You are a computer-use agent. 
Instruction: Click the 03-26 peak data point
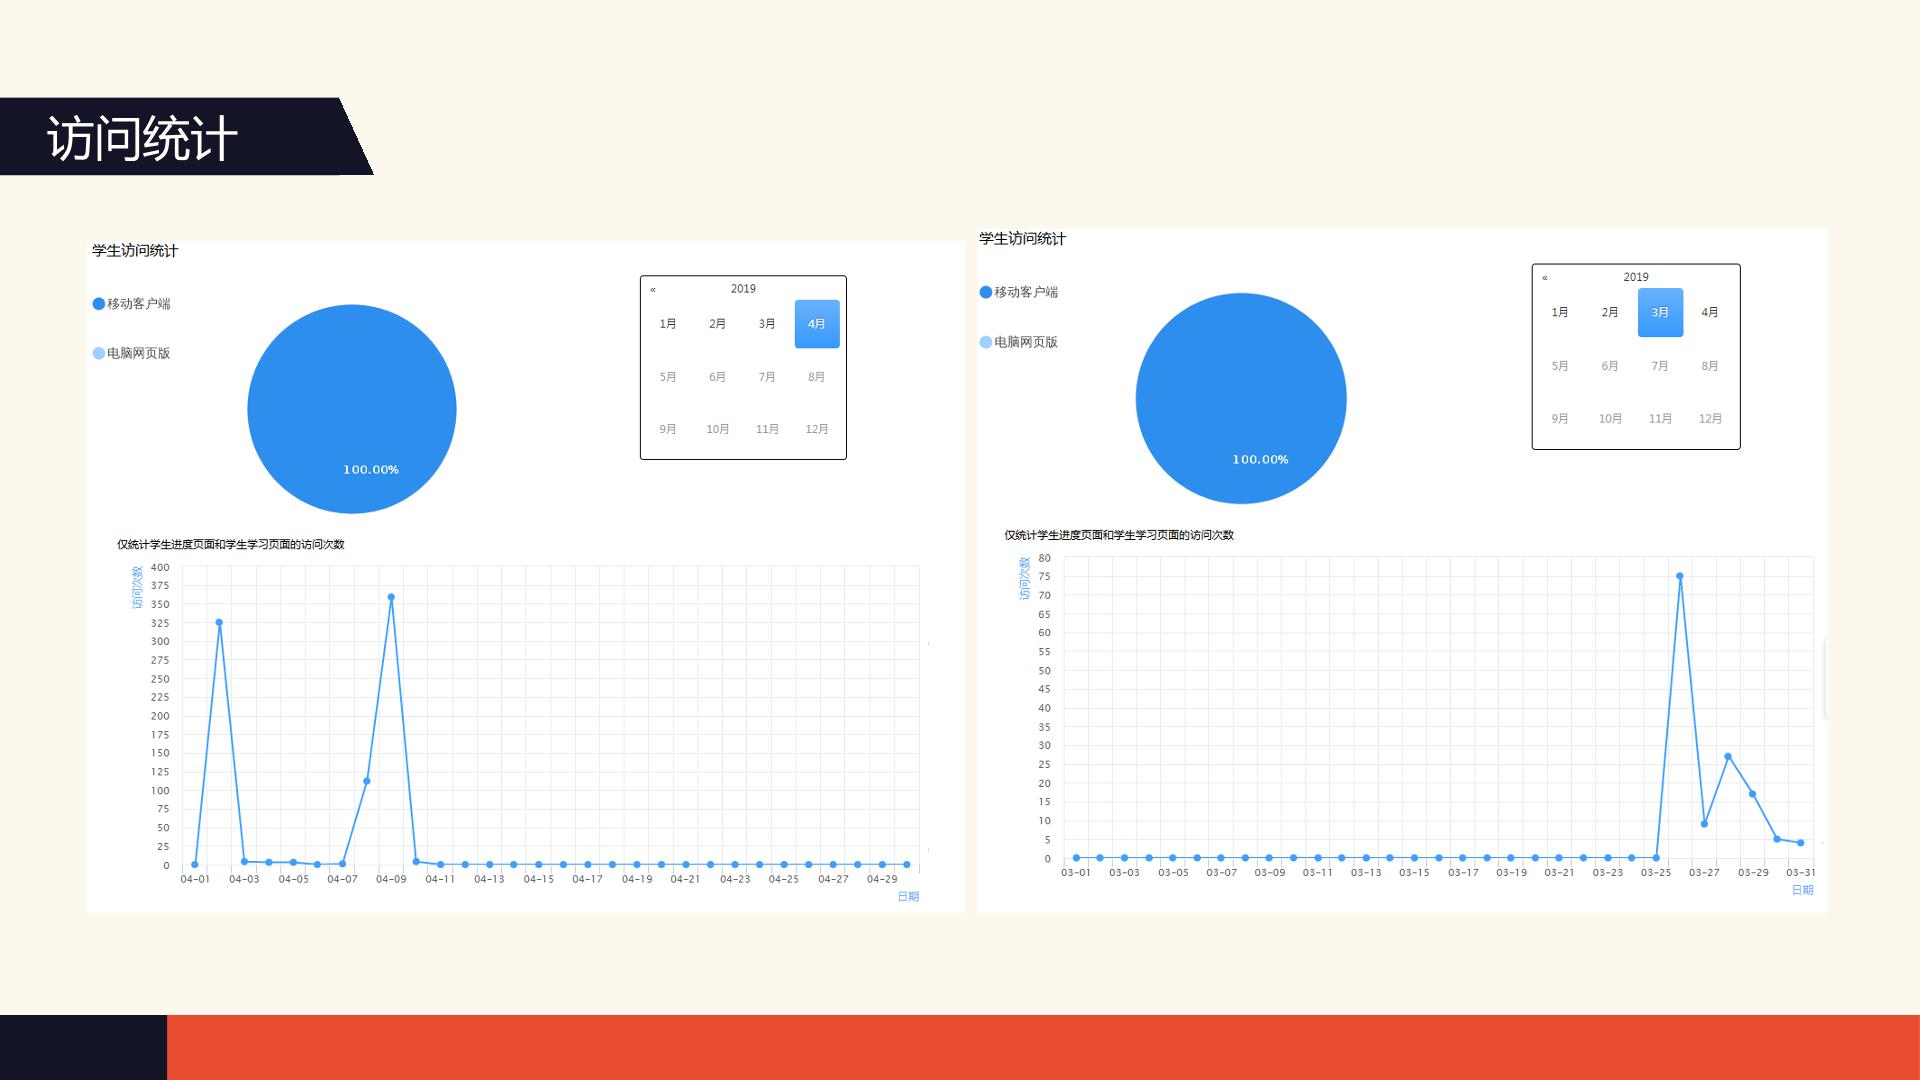(1680, 576)
